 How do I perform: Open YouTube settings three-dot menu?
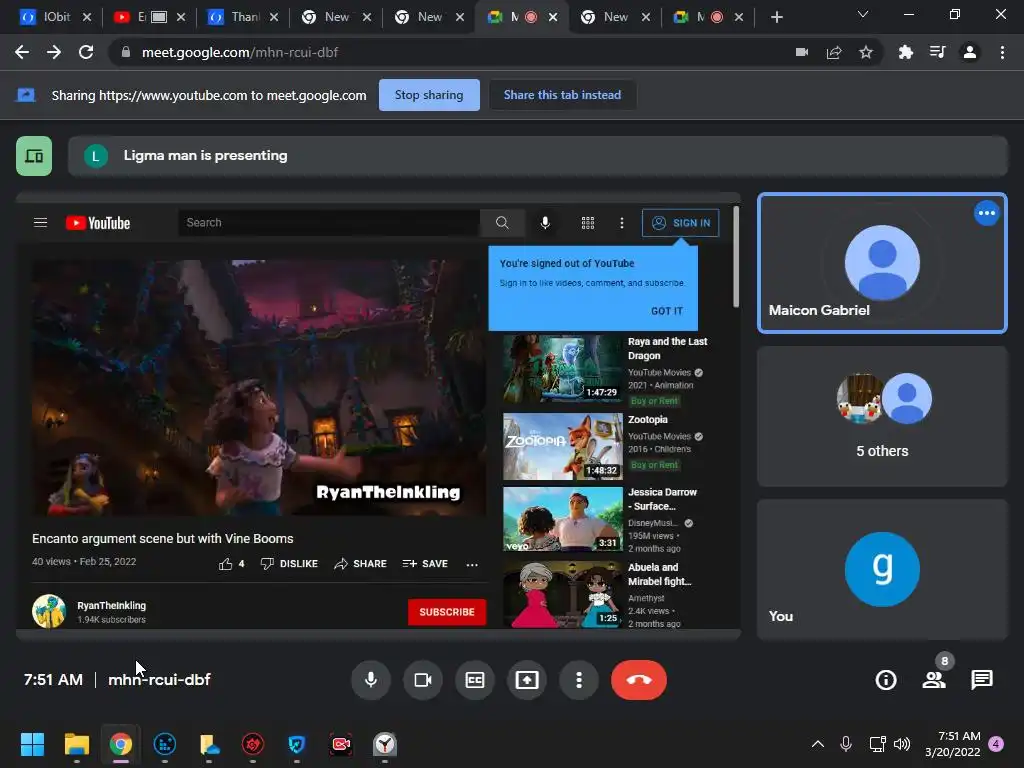tap(622, 223)
